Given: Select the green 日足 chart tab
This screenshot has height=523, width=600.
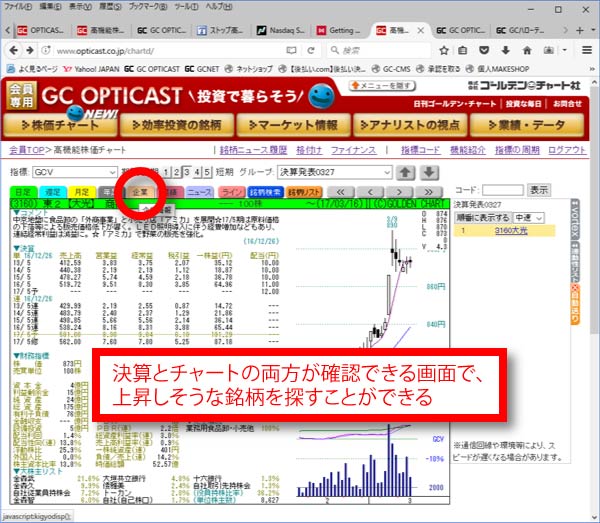Looking at the screenshot, I should [24, 192].
